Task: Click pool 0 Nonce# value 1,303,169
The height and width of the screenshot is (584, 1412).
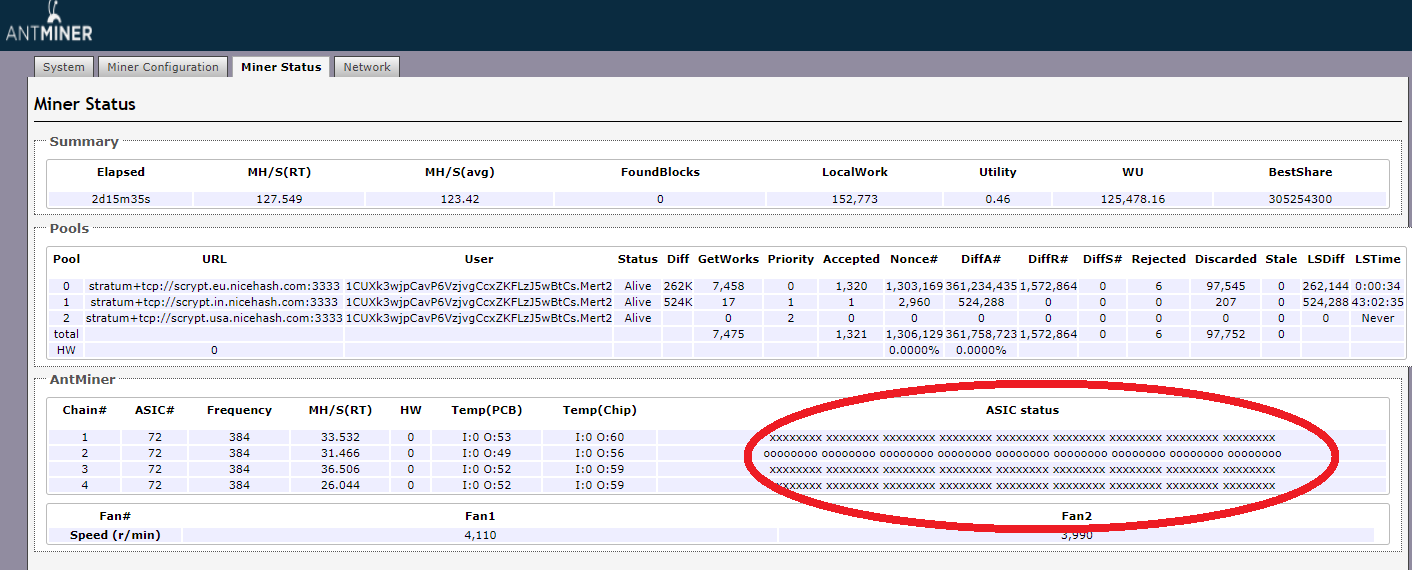Action: pyautogui.click(x=913, y=286)
